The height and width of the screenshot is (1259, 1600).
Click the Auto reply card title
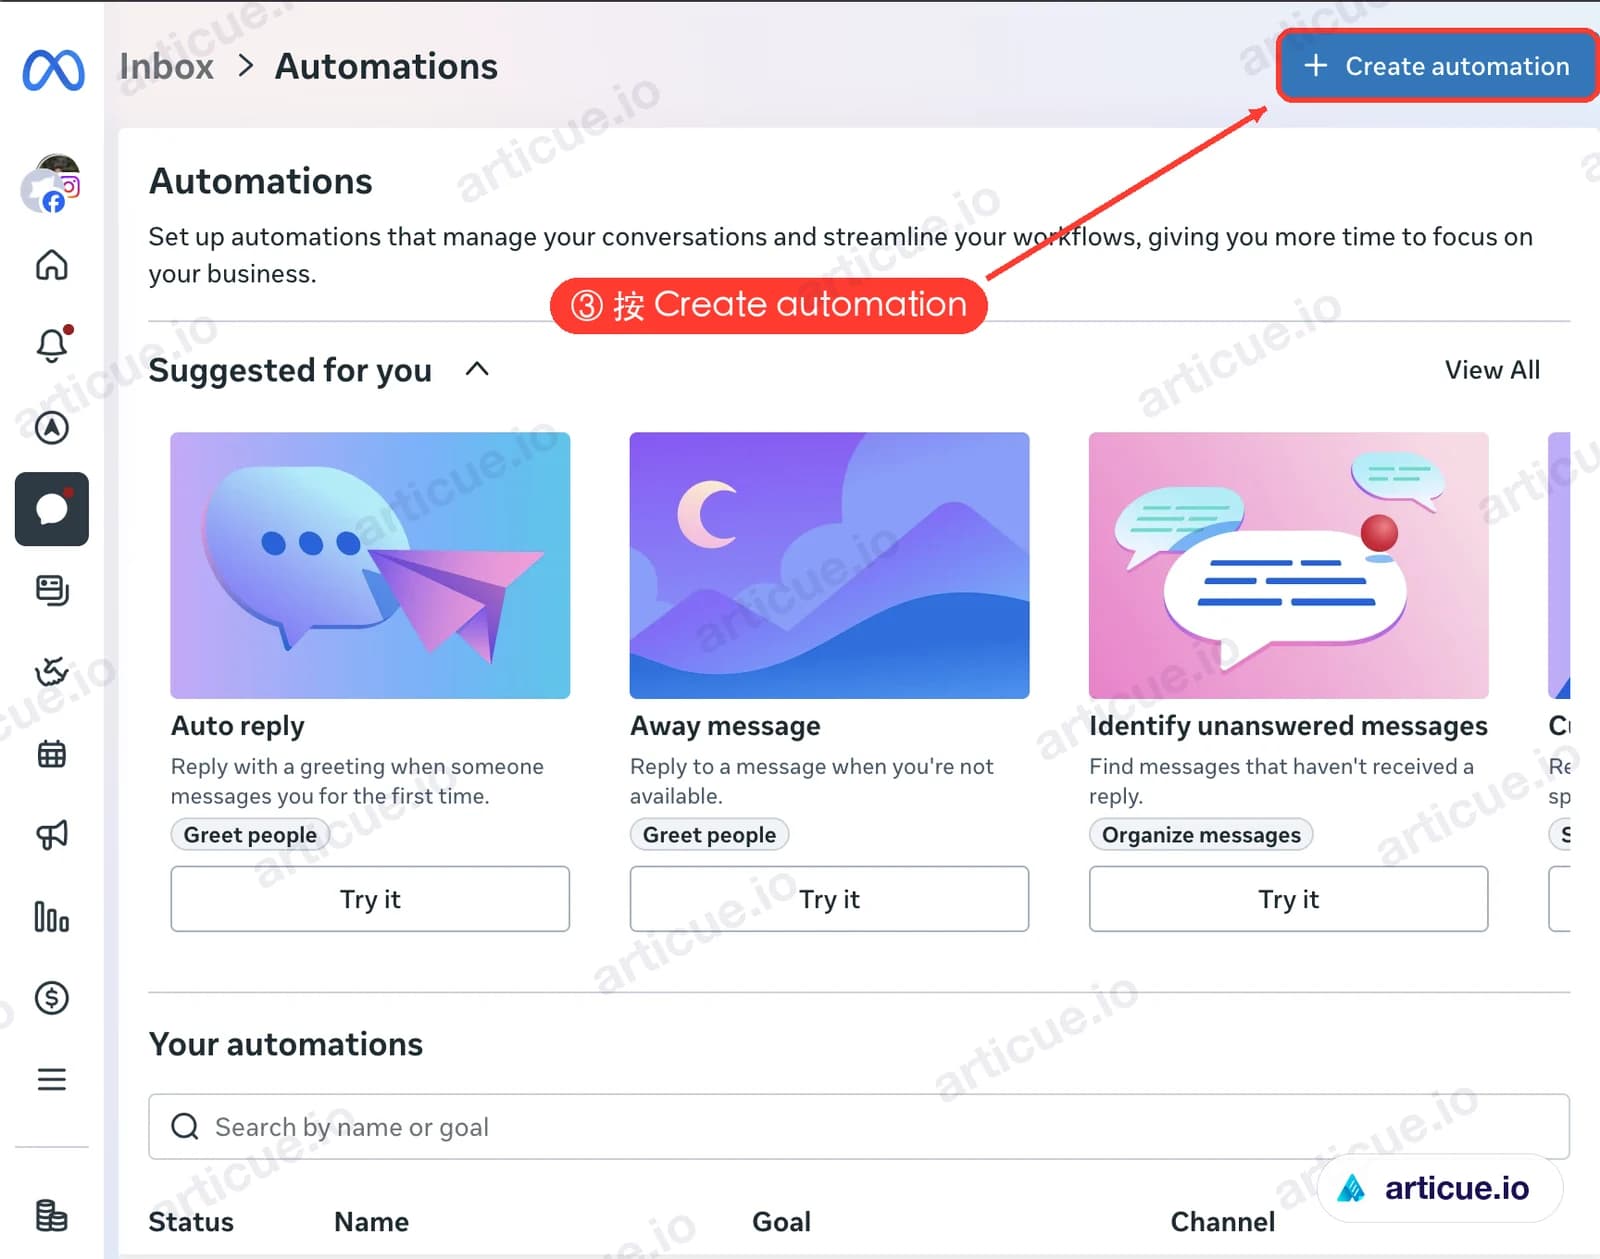(238, 726)
